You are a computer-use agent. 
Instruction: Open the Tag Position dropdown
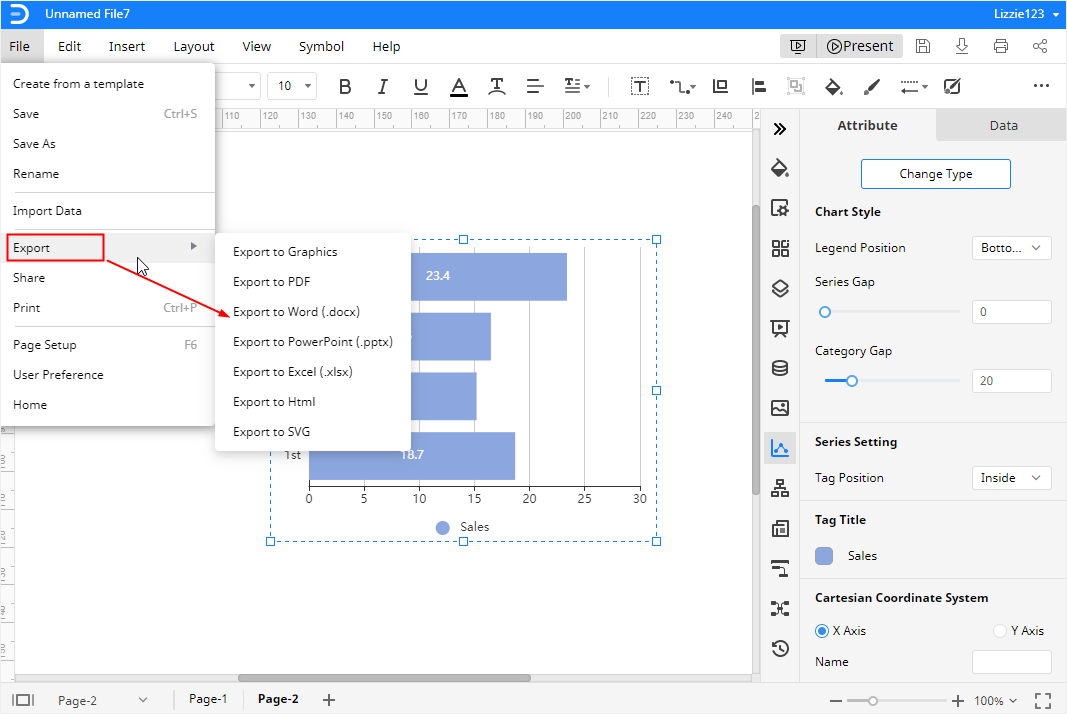point(1011,478)
